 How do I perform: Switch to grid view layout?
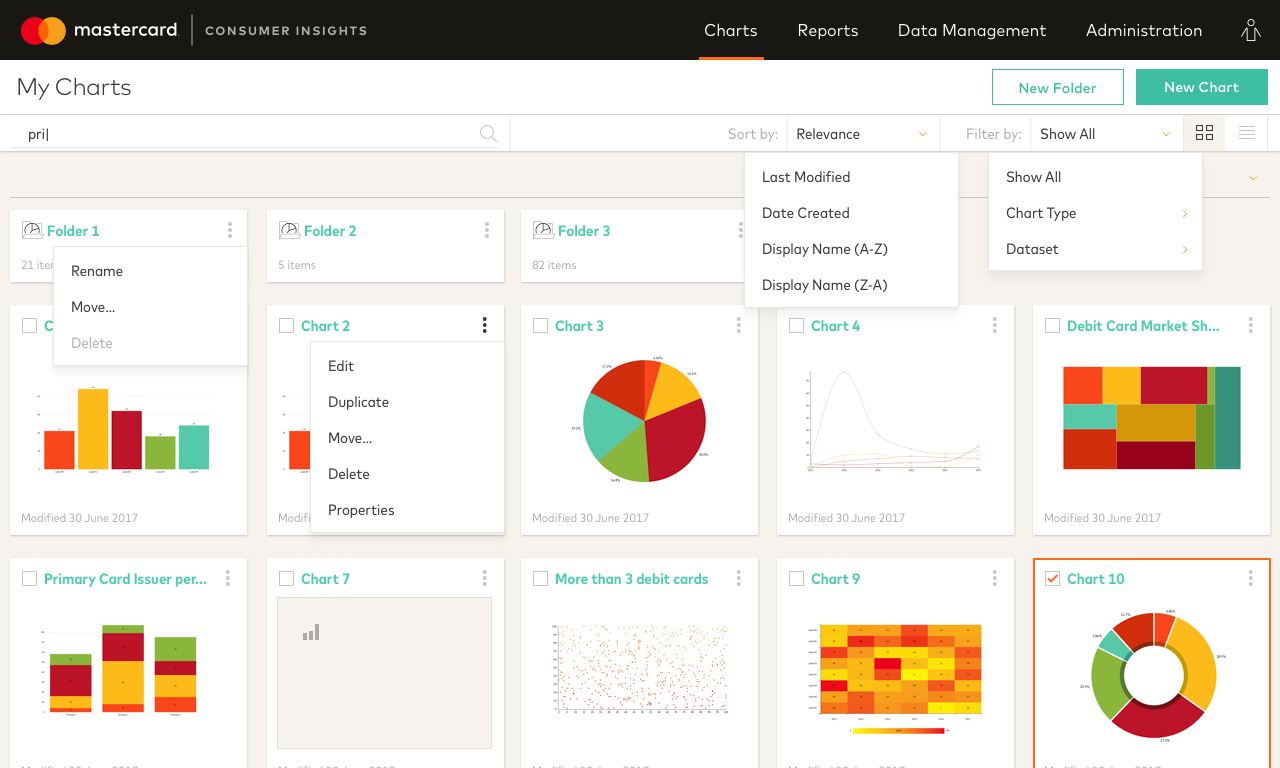coord(1204,132)
